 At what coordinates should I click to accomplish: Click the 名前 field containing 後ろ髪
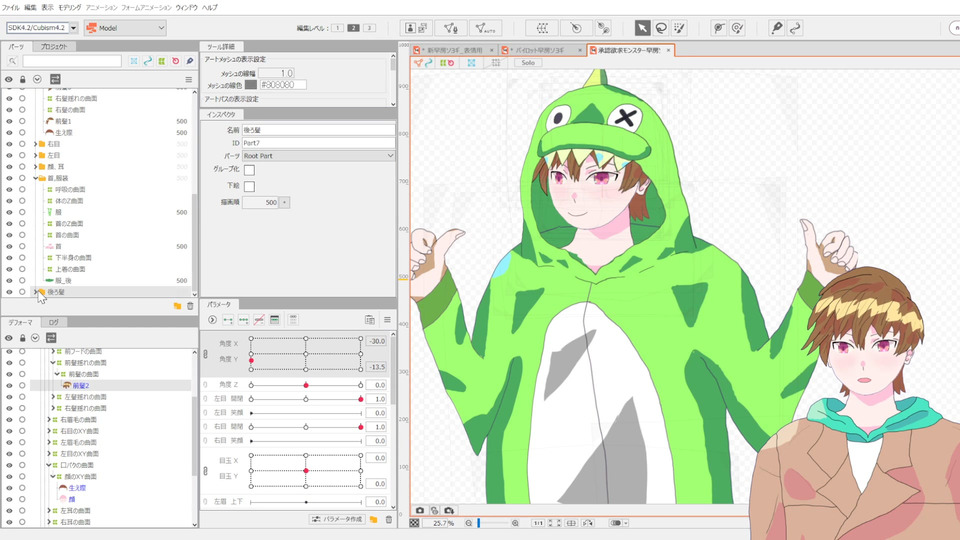pos(318,130)
